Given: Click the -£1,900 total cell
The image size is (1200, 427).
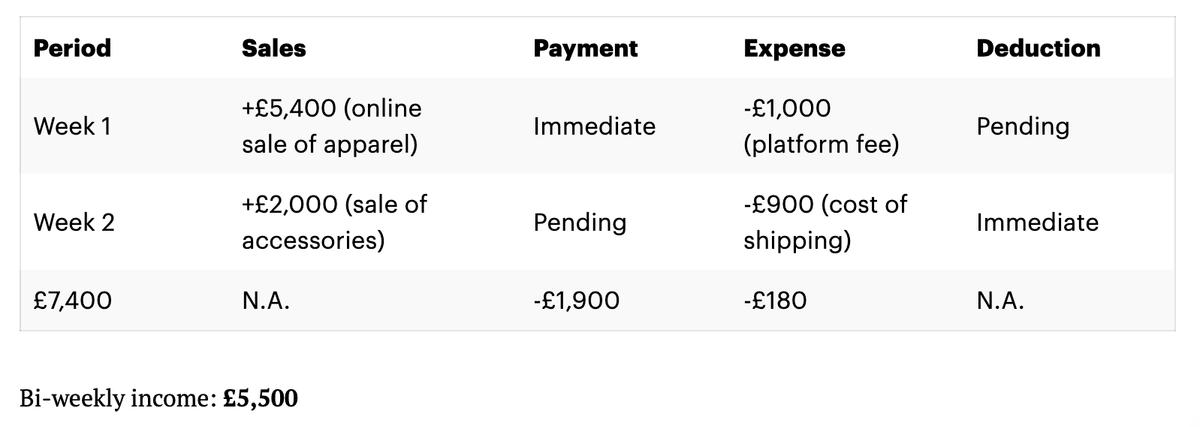Looking at the screenshot, I should (577, 299).
